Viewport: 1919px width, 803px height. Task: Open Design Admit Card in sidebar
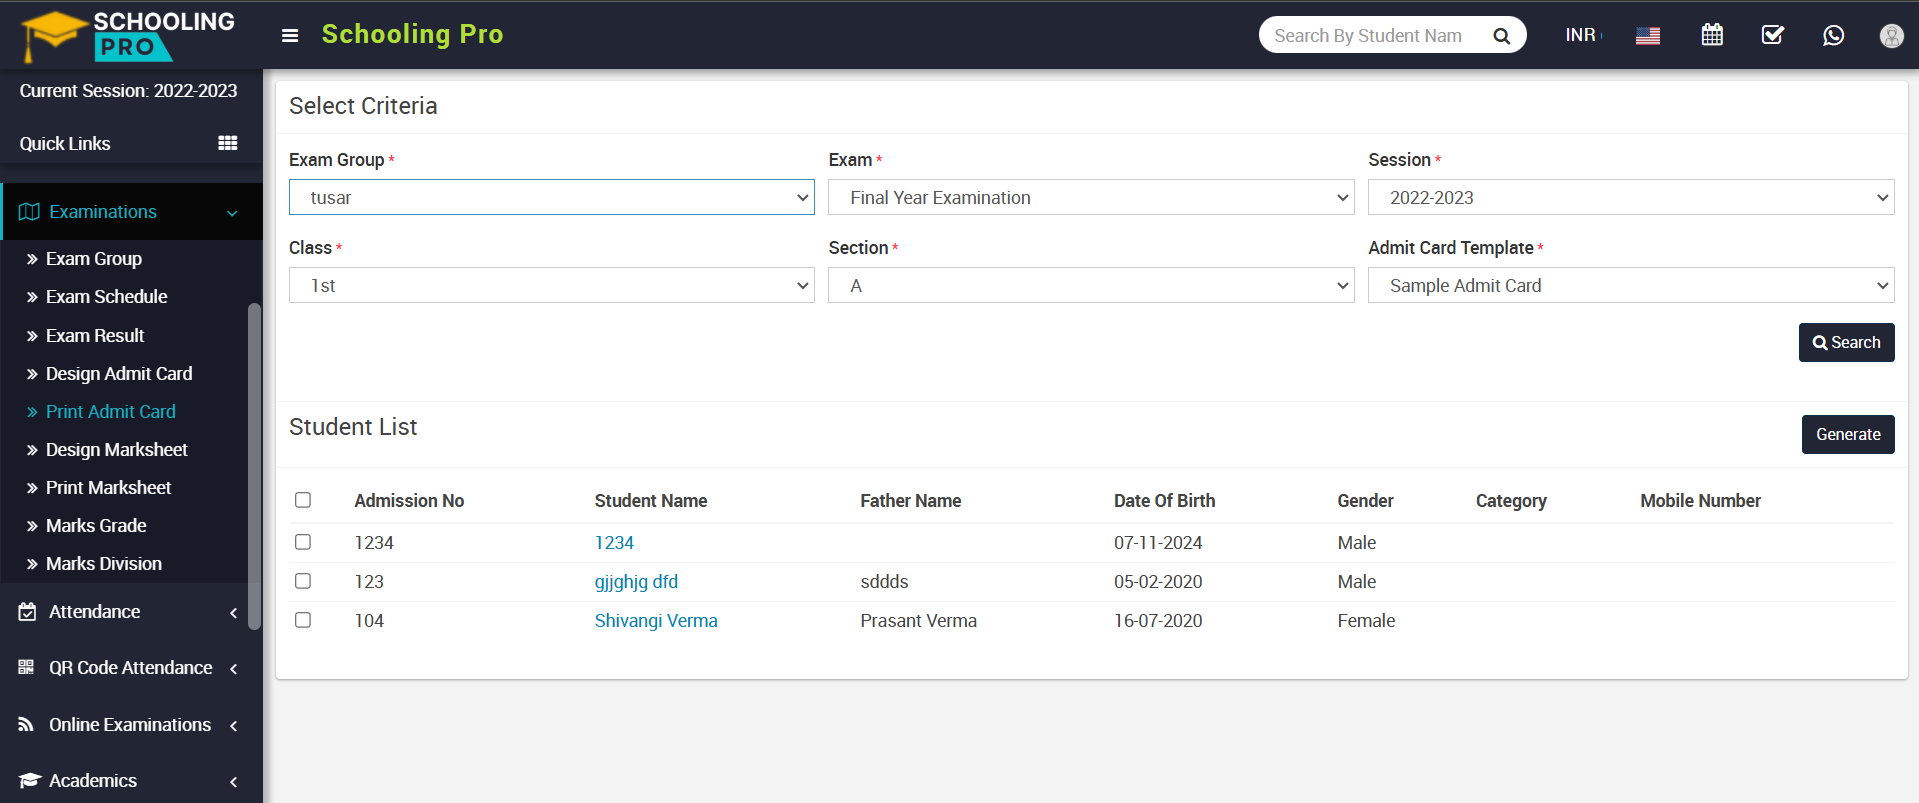point(119,374)
